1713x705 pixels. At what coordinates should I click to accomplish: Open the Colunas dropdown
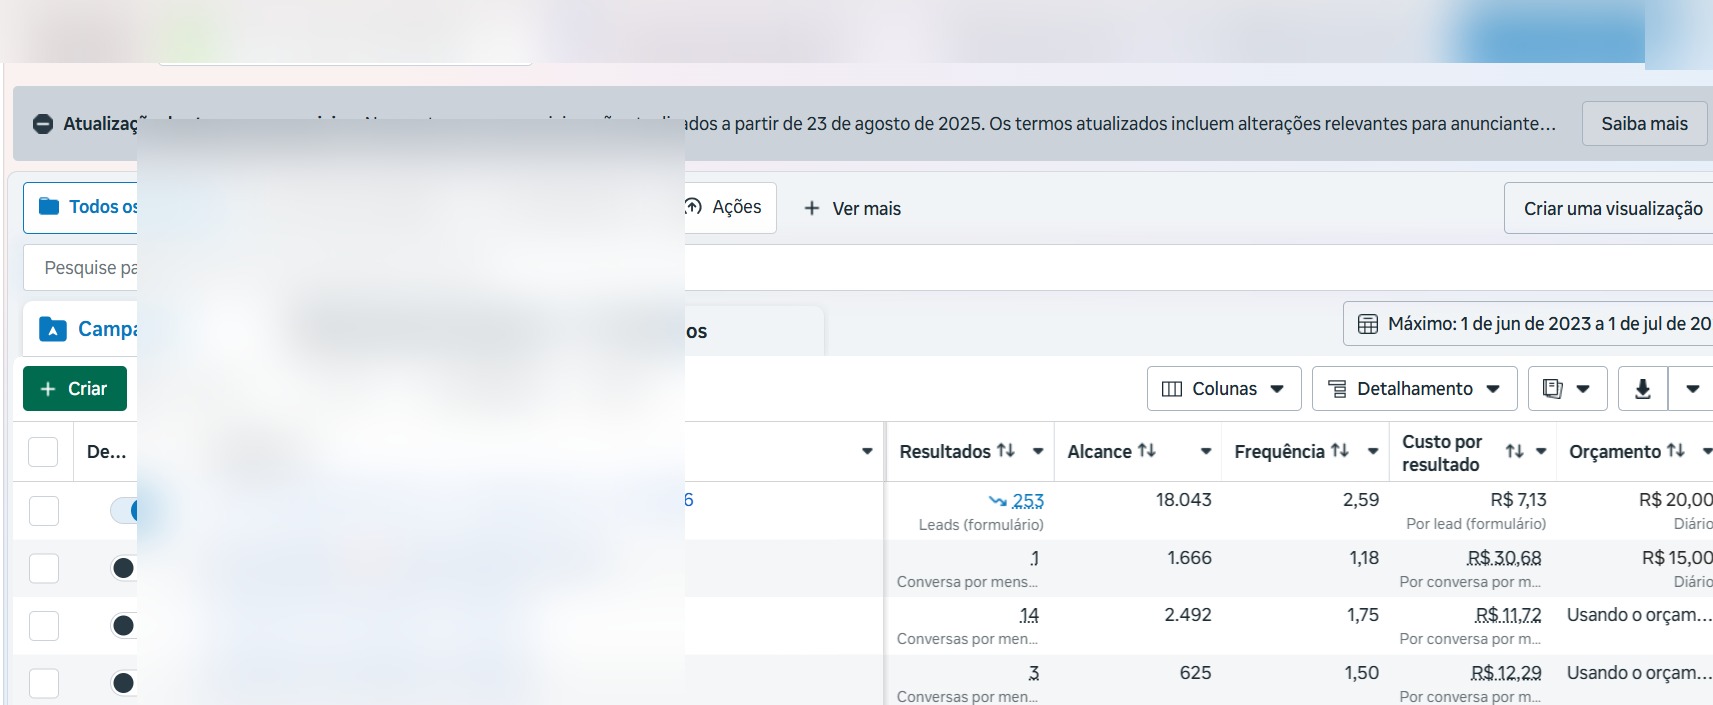tap(1224, 389)
